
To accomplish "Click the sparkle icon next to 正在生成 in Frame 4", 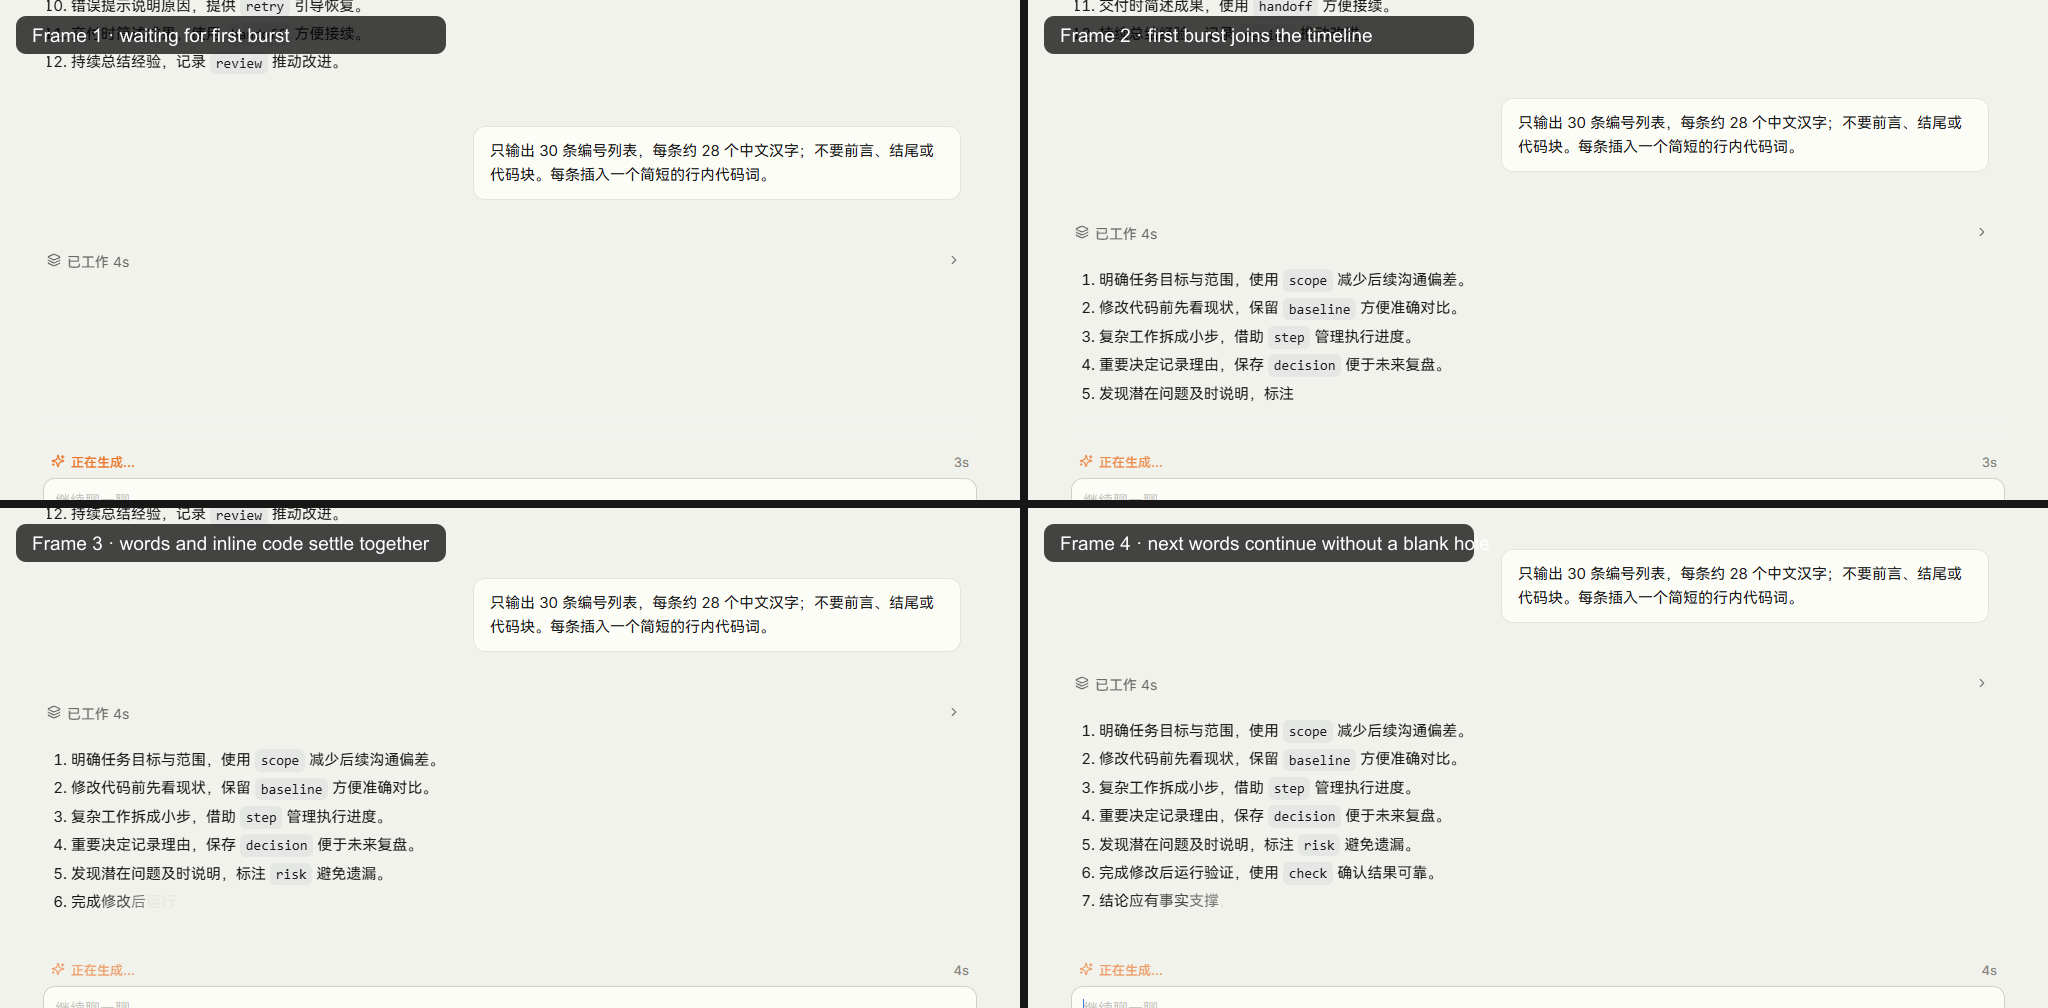I will click(1086, 969).
